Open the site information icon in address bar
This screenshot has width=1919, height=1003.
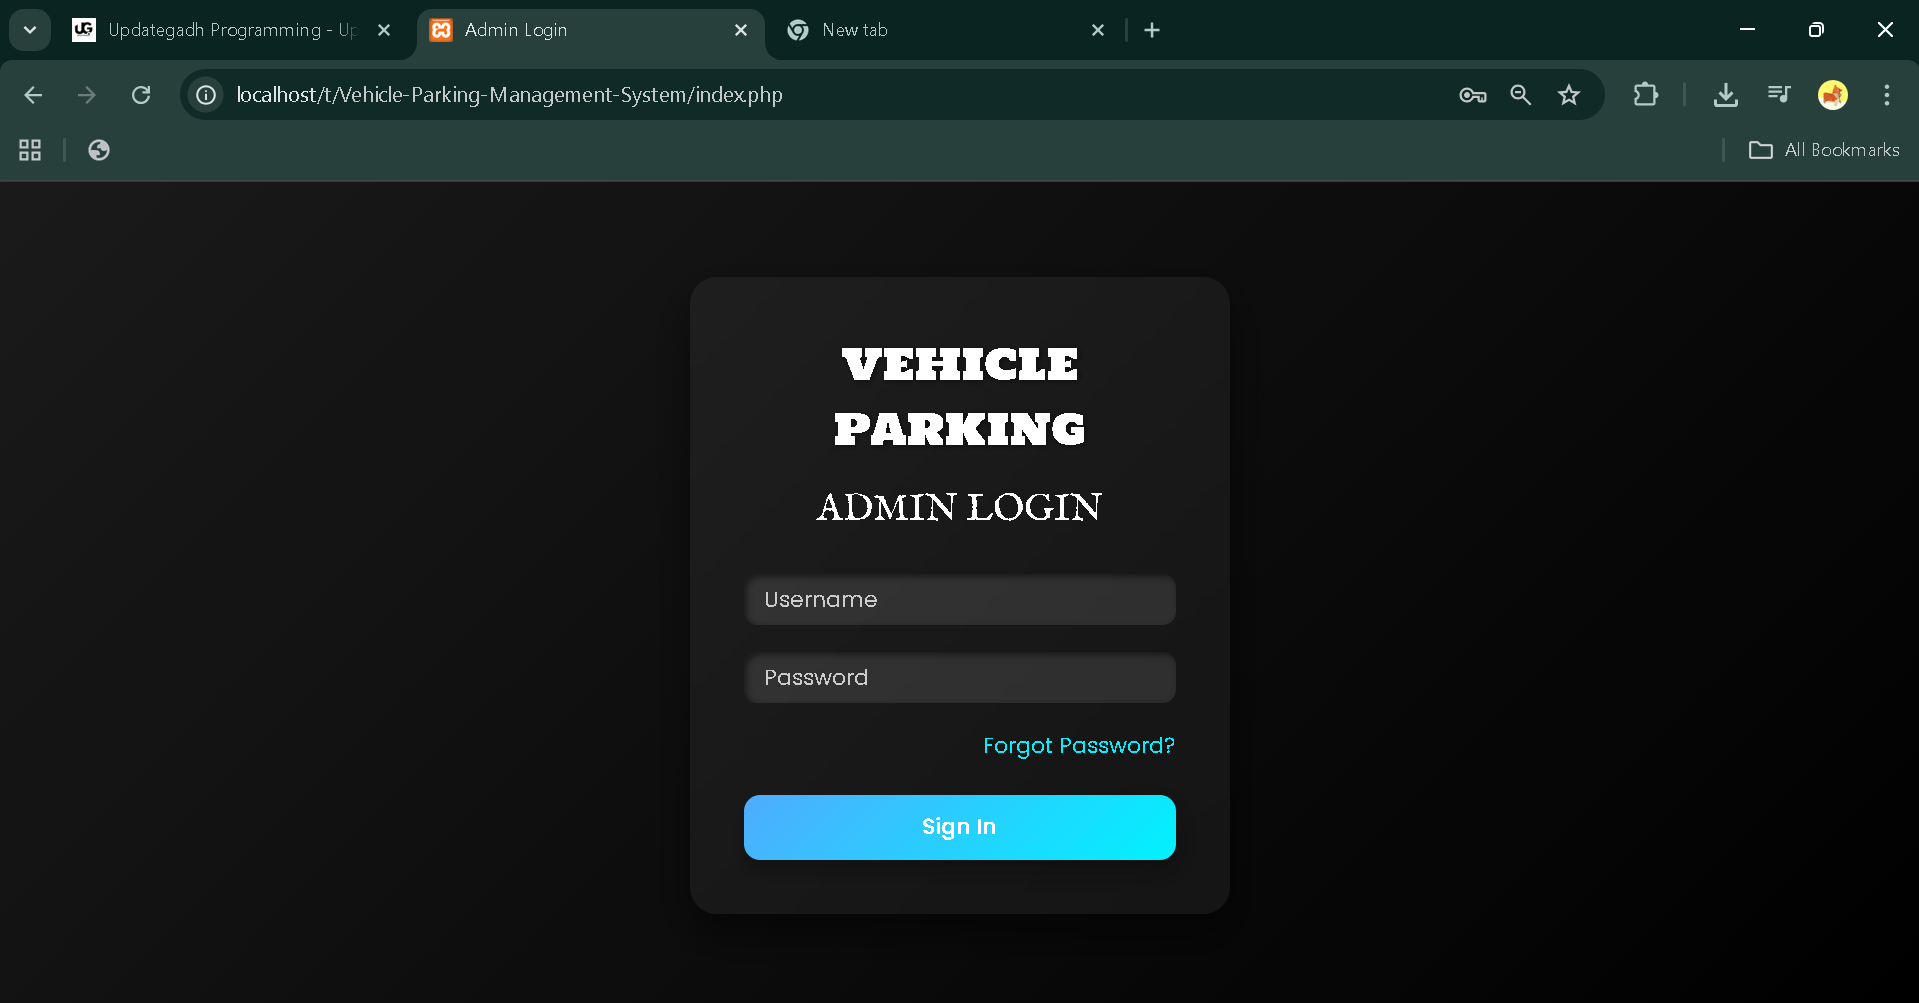pos(206,95)
